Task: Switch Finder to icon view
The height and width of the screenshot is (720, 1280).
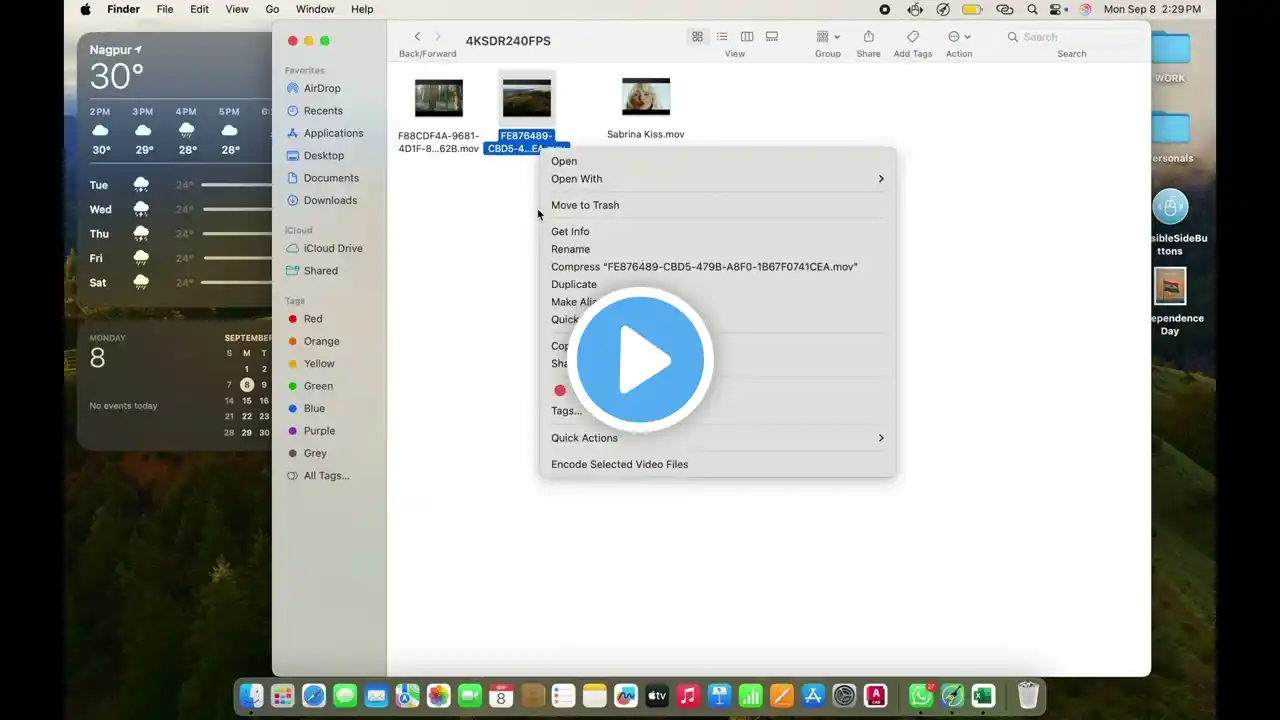Action: [x=697, y=37]
